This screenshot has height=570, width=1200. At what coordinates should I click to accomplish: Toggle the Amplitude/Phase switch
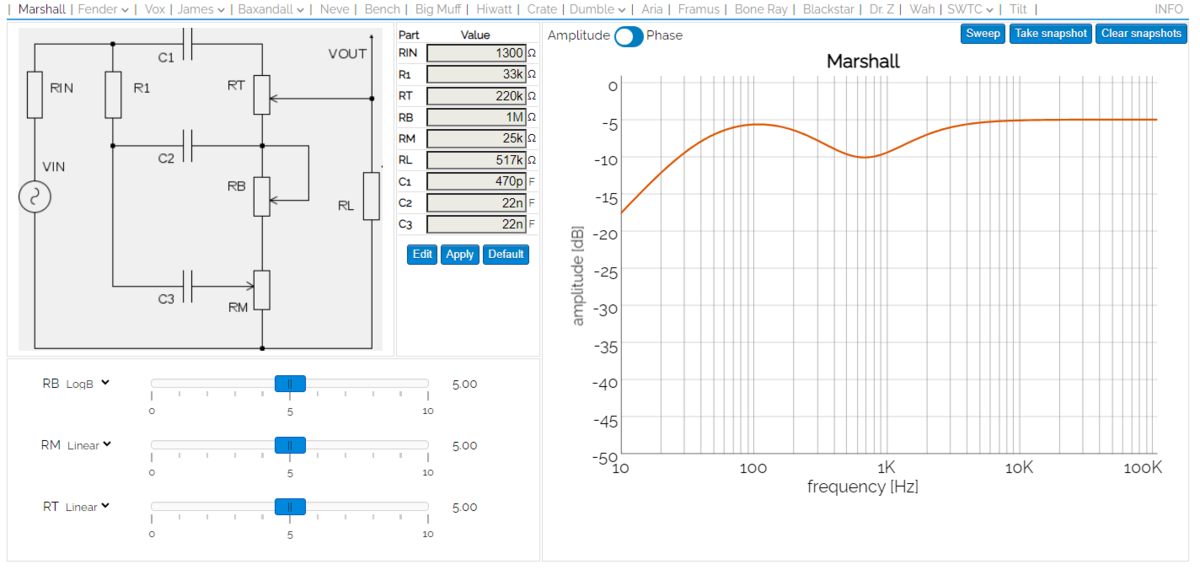tap(629, 36)
